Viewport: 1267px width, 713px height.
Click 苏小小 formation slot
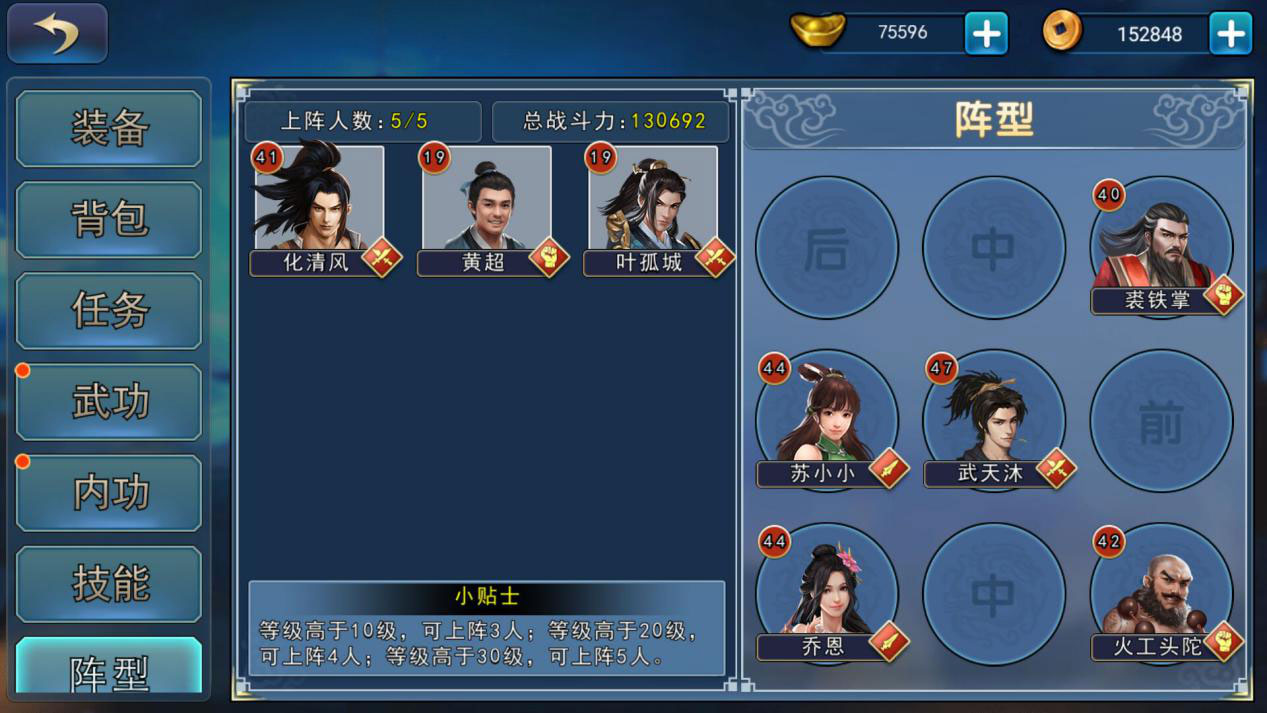pyautogui.click(x=827, y=420)
